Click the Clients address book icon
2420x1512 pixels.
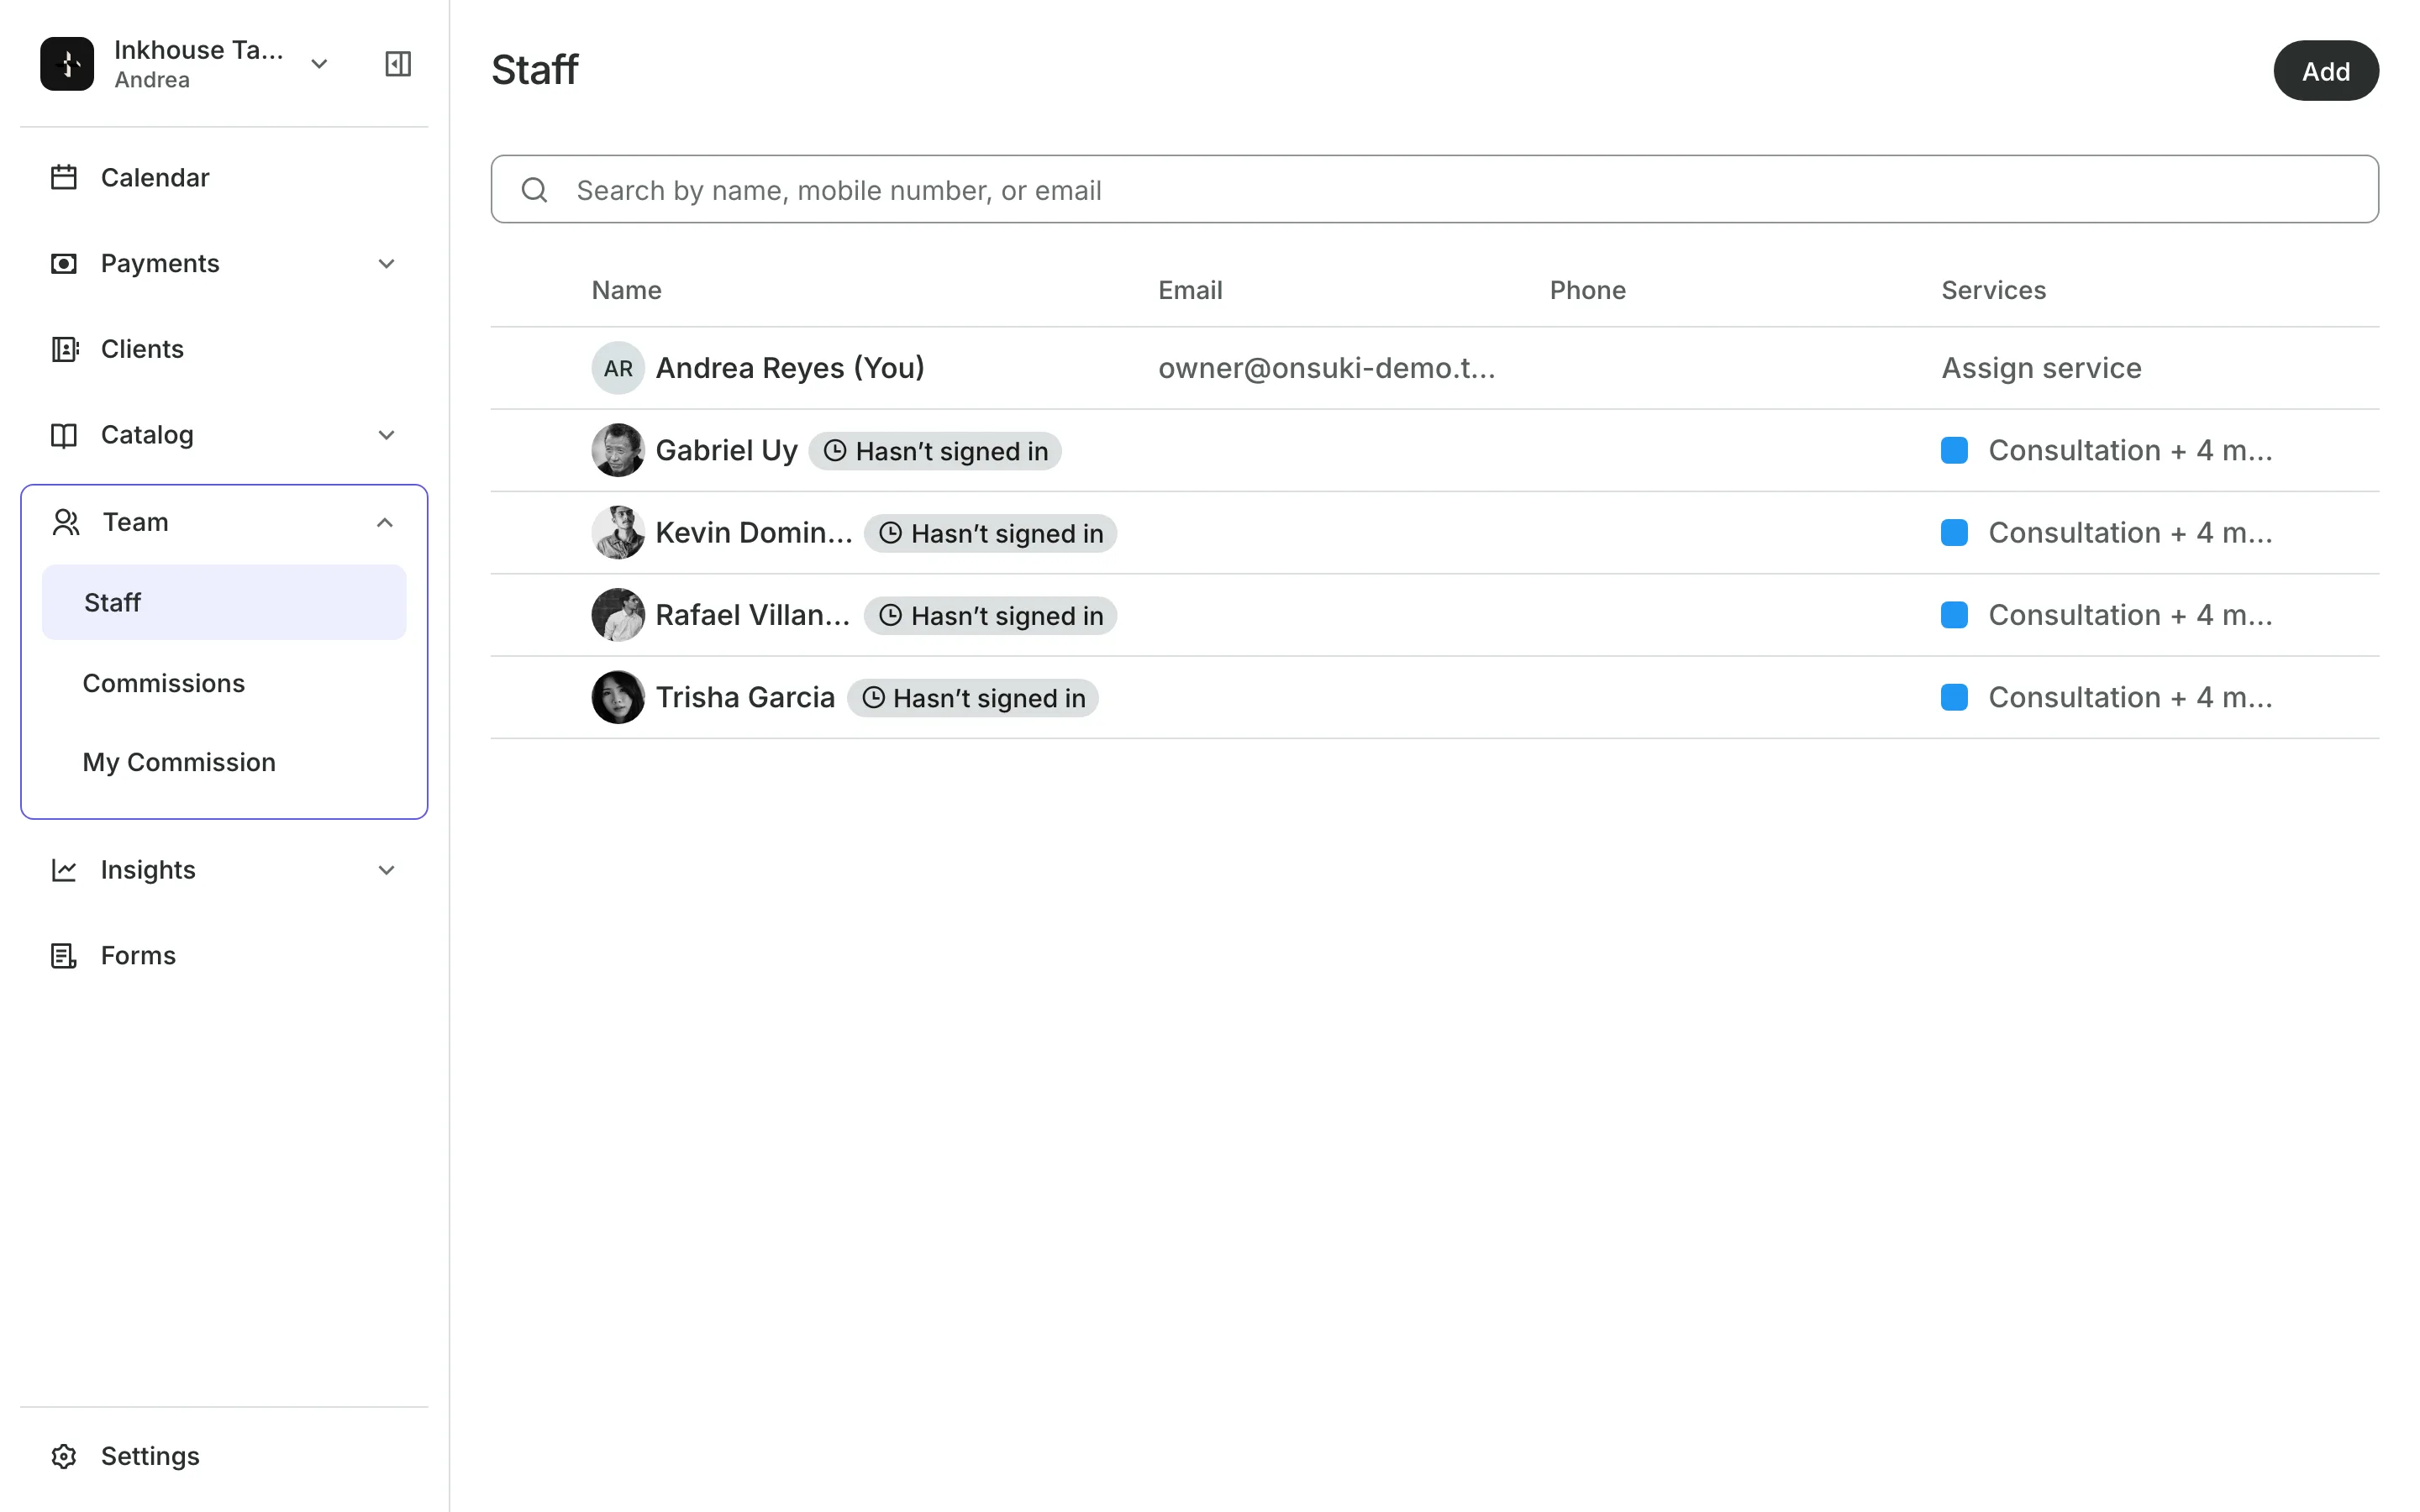[x=64, y=349]
